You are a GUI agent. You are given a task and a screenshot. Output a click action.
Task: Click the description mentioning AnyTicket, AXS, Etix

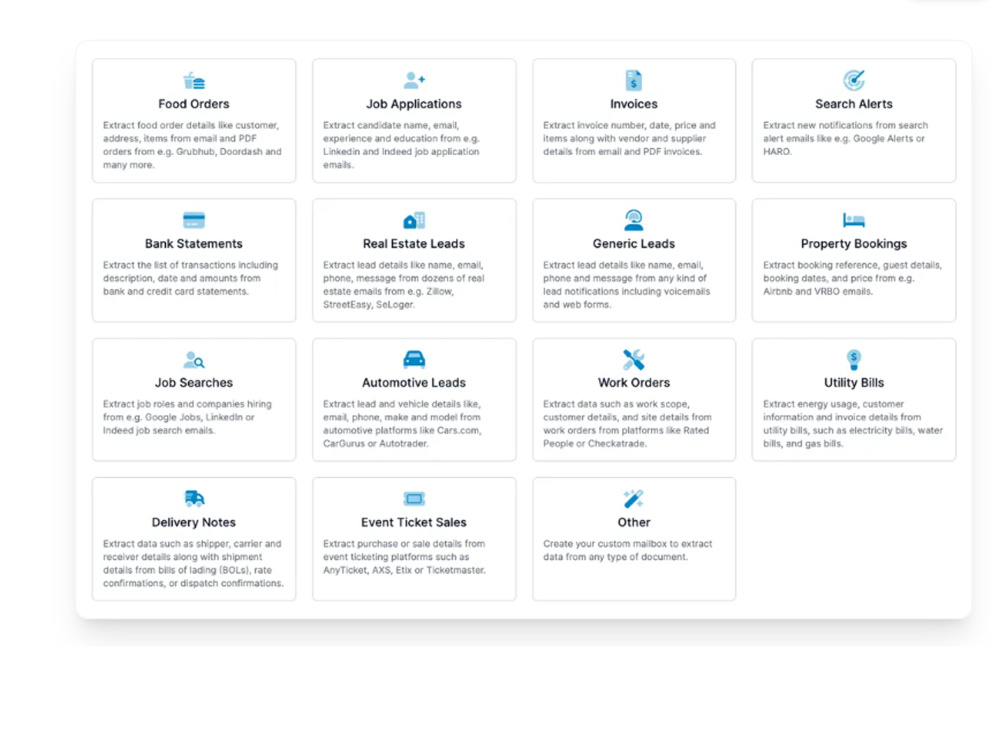(x=404, y=557)
